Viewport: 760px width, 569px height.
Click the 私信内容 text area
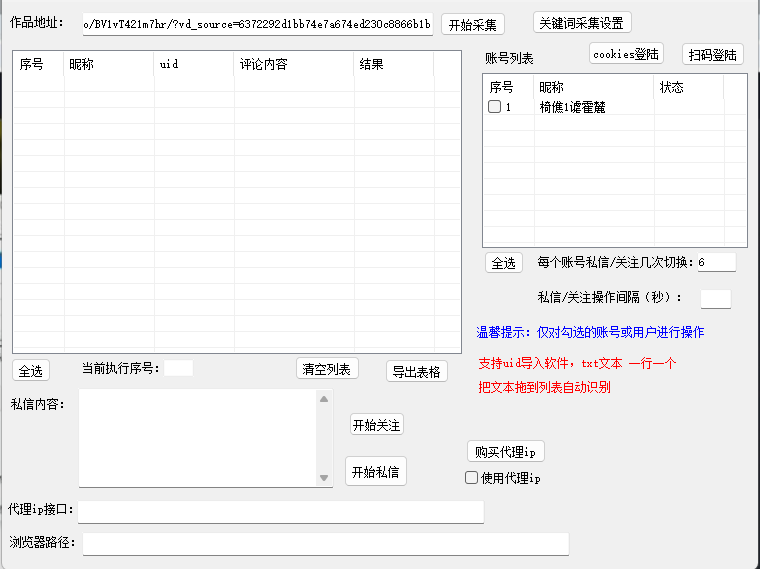point(197,437)
